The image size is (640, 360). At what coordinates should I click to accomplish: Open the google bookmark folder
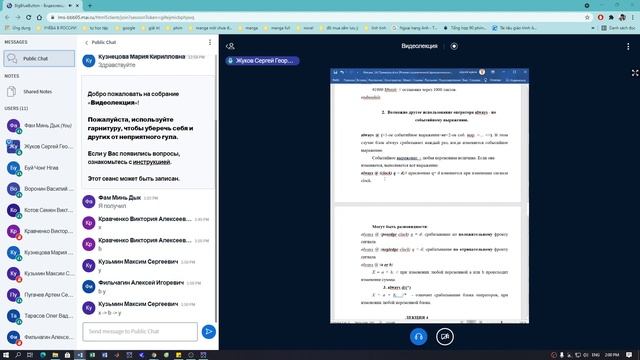pos(126,28)
